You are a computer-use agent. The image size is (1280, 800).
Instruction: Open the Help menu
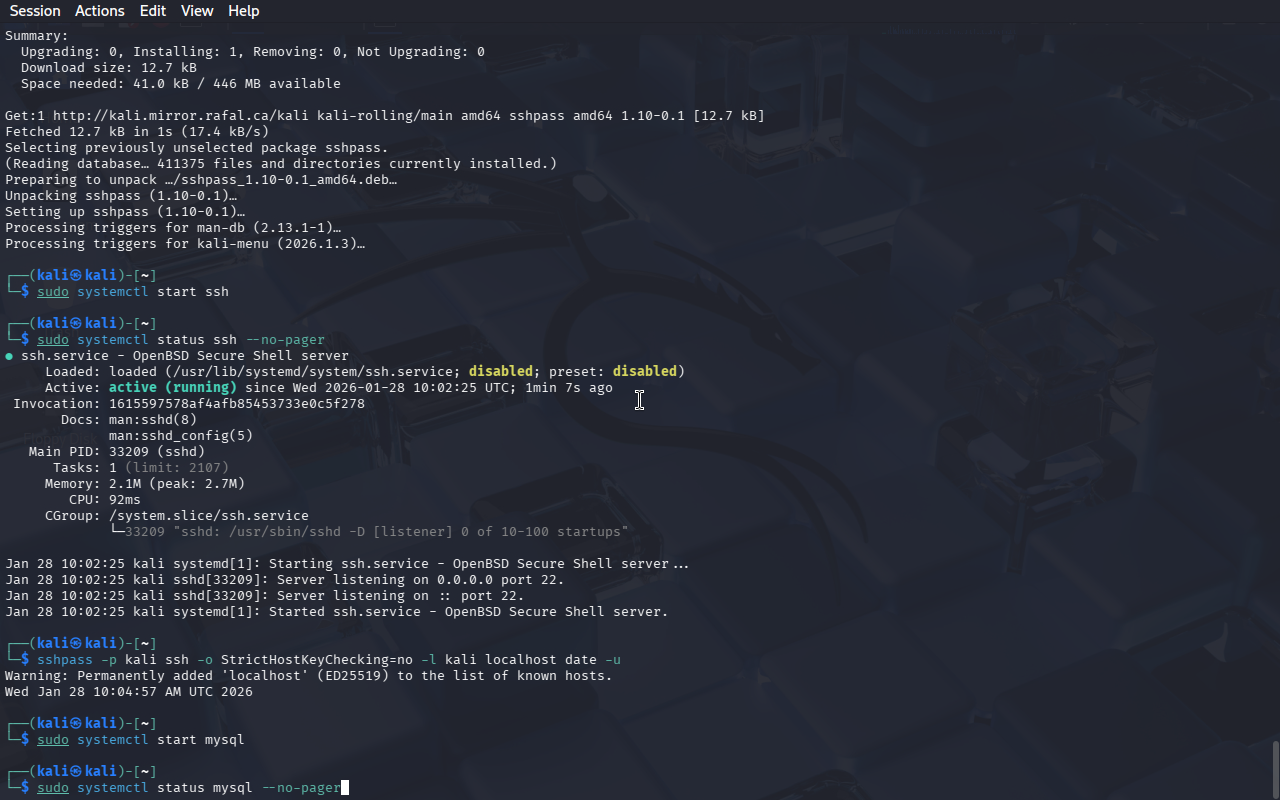[243, 11]
